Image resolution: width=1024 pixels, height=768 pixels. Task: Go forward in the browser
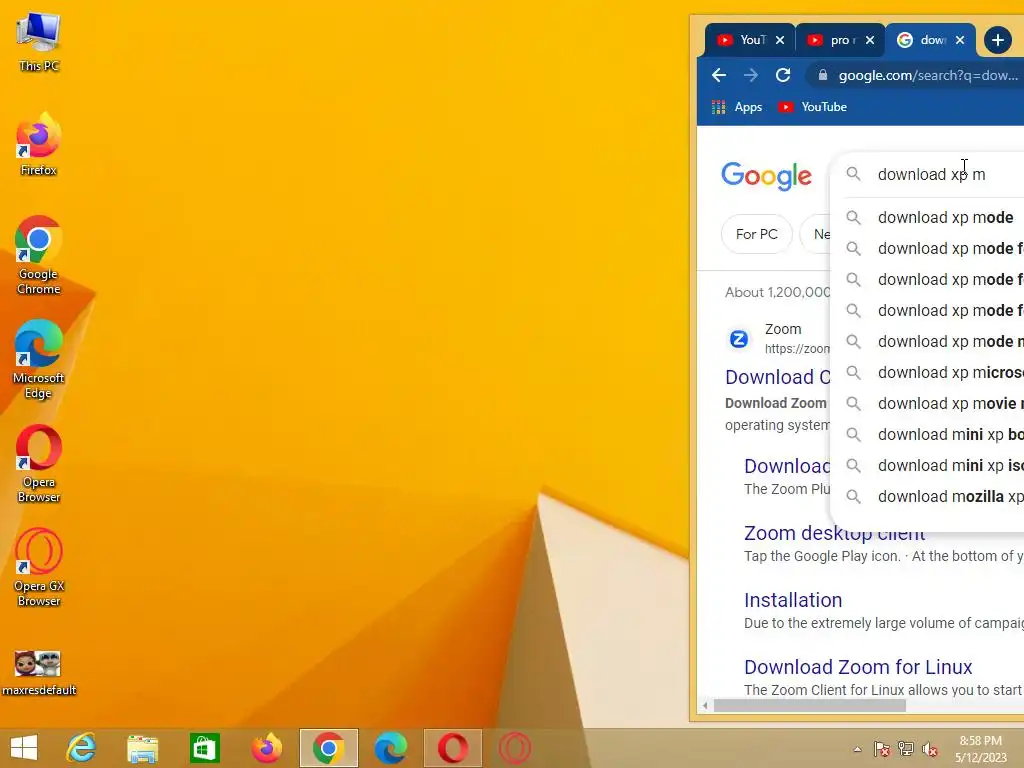[751, 75]
